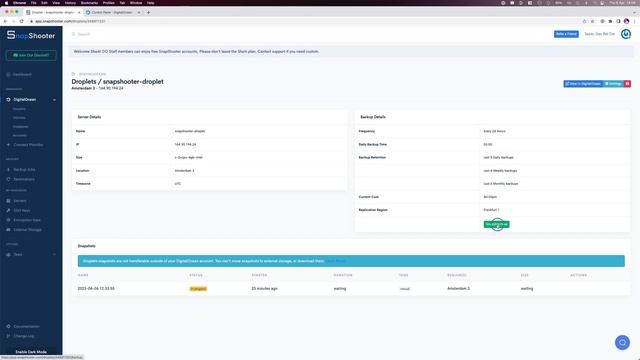Viewport: 640px width, 360px height.
Task: Click the green backup button under Replication Region
Action: (x=496, y=224)
